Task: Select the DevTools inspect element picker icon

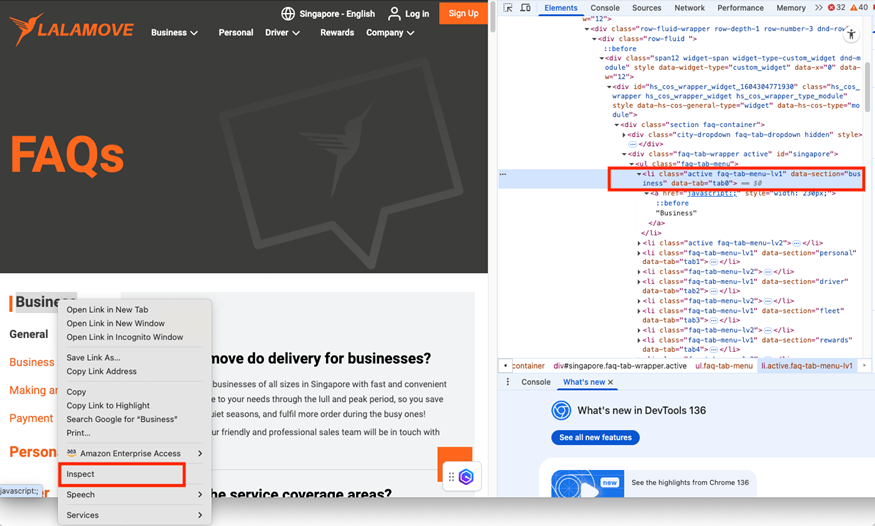Action: click(508, 8)
